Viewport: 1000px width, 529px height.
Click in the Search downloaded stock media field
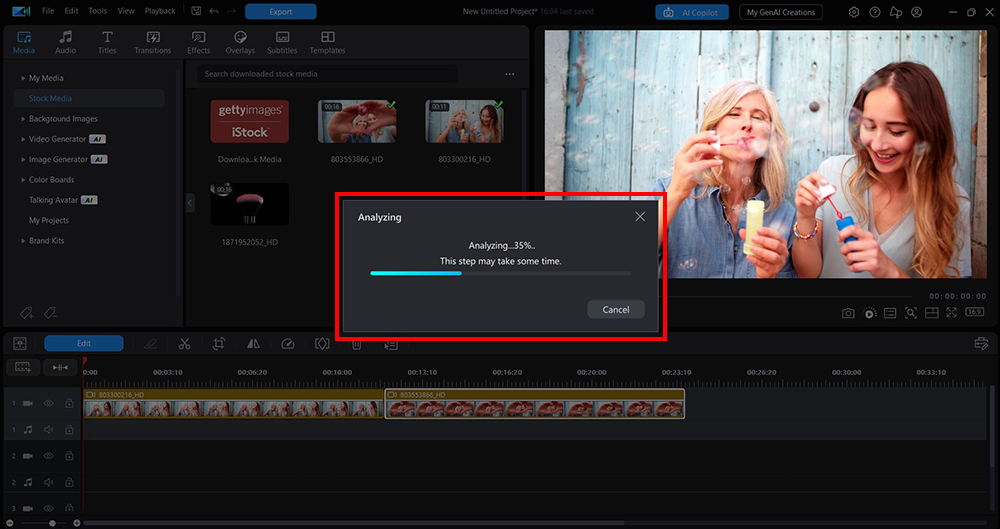click(327, 74)
